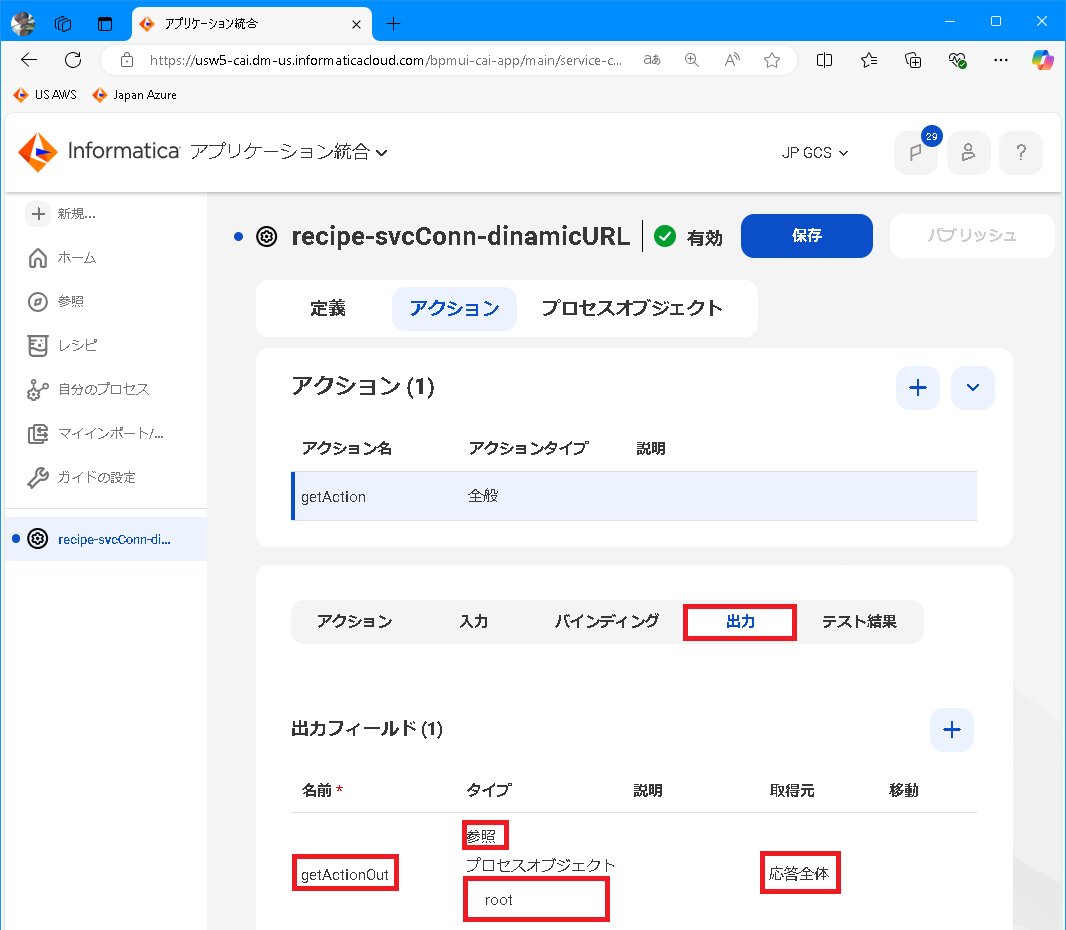
Task: Click the browser address bar URL
Action: 385,61
